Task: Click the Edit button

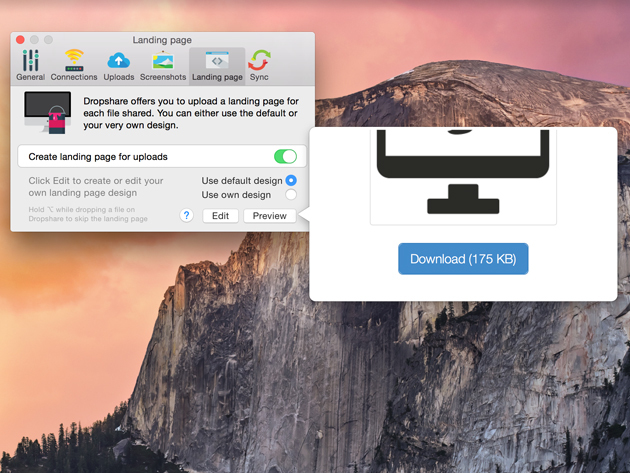Action: pos(220,216)
